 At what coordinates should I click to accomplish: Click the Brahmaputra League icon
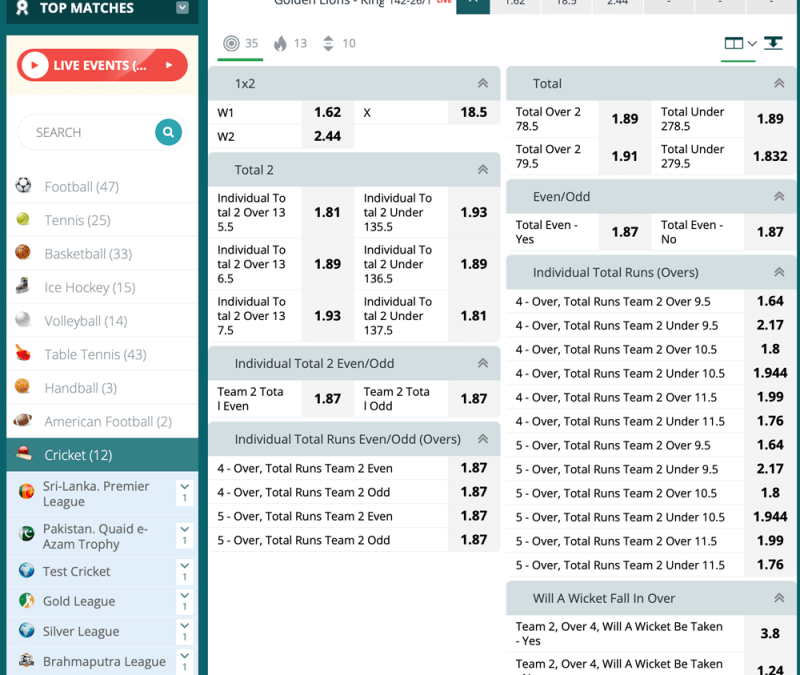click(x=27, y=660)
